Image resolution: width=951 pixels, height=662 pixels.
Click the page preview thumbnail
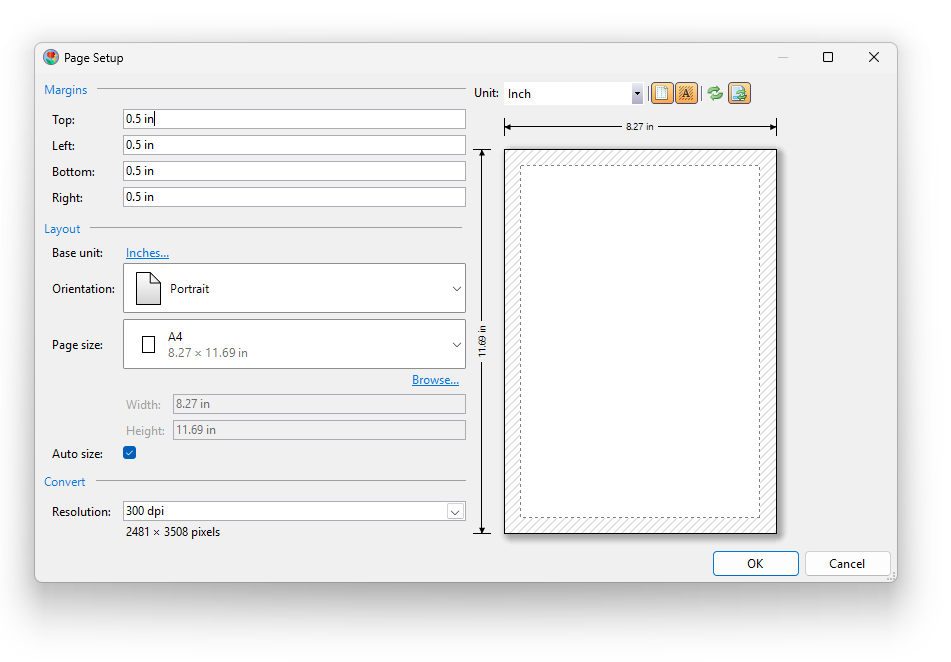click(x=640, y=340)
